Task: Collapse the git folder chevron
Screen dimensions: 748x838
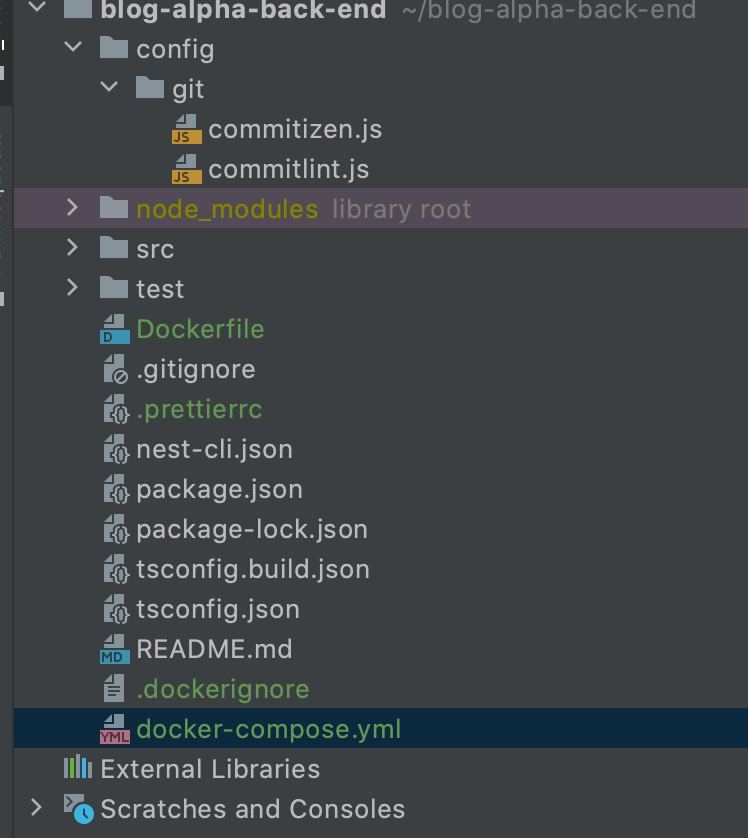Action: pyautogui.click(x=109, y=87)
